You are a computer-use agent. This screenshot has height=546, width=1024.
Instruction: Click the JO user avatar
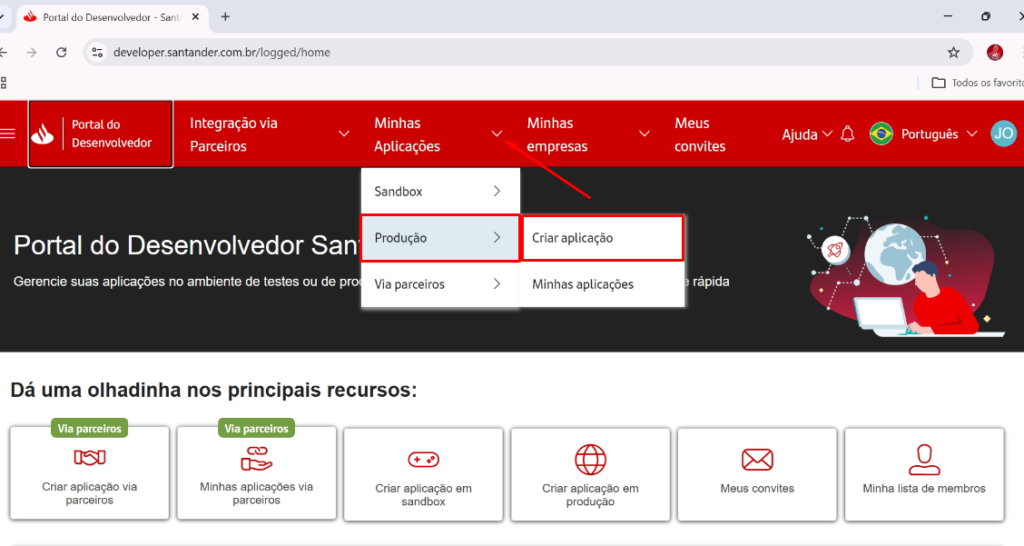[1003, 134]
